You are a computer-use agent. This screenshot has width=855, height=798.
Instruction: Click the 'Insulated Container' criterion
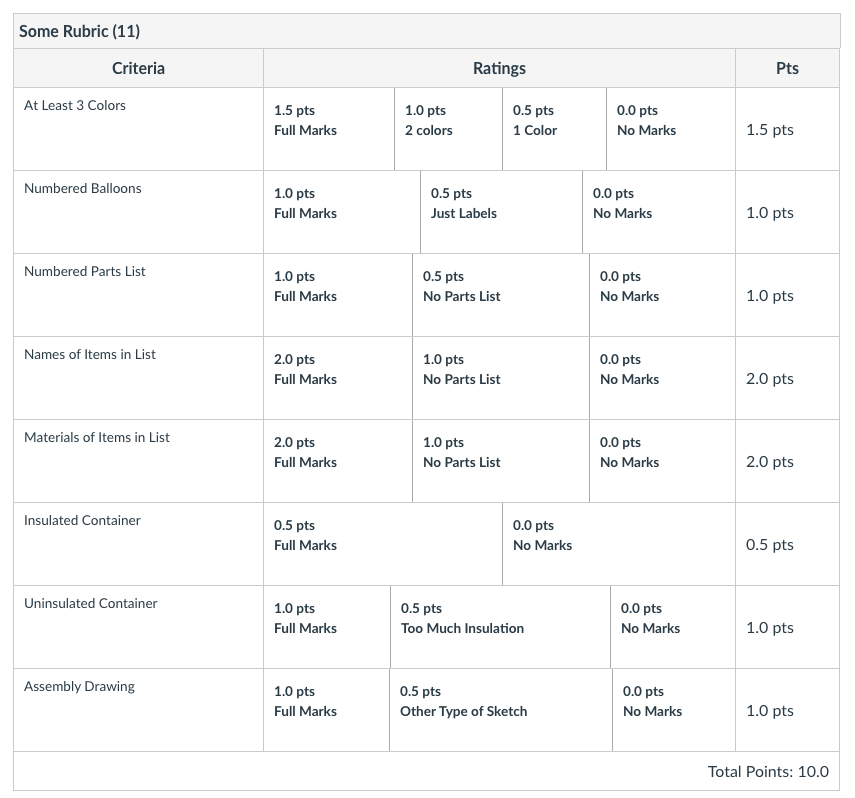[82, 520]
